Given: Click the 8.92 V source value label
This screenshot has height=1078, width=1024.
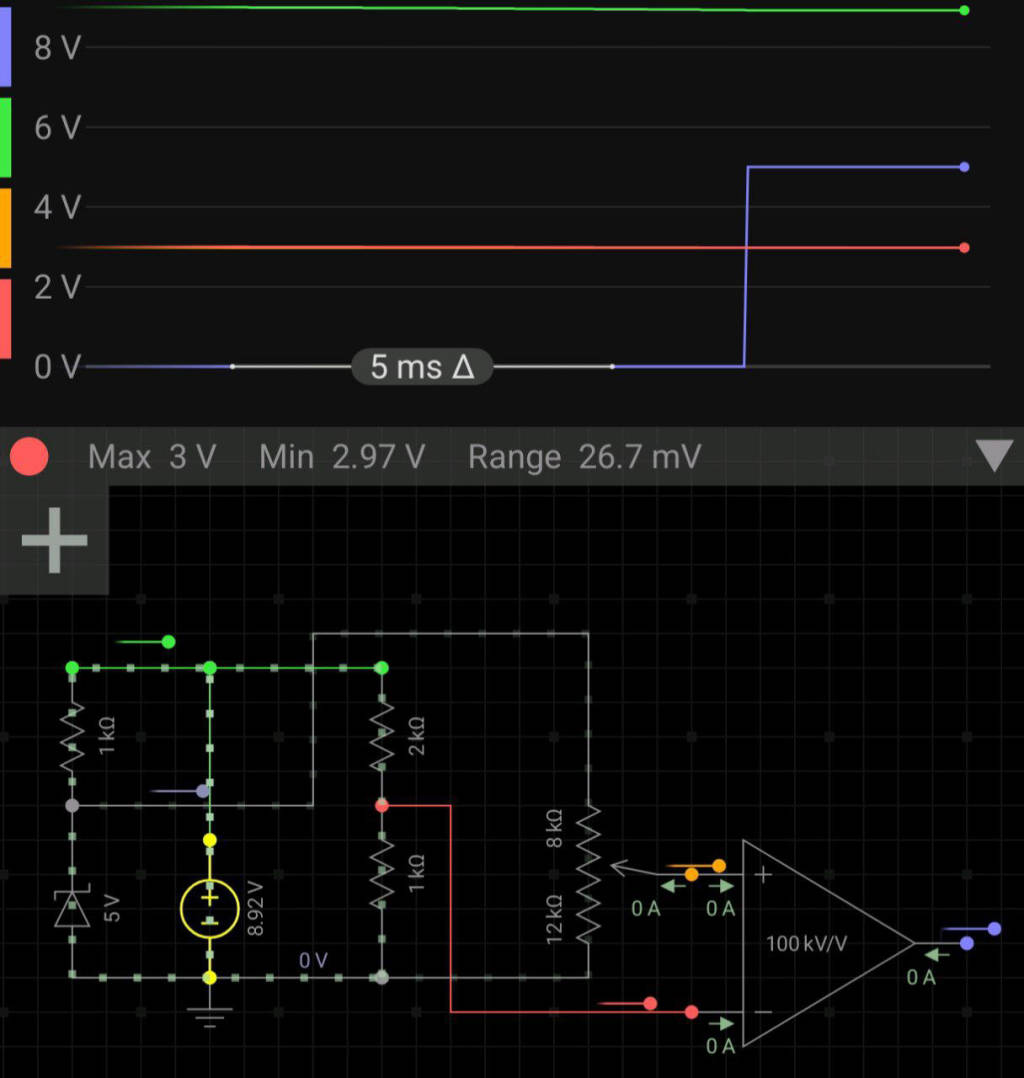Looking at the screenshot, I should click(255, 908).
